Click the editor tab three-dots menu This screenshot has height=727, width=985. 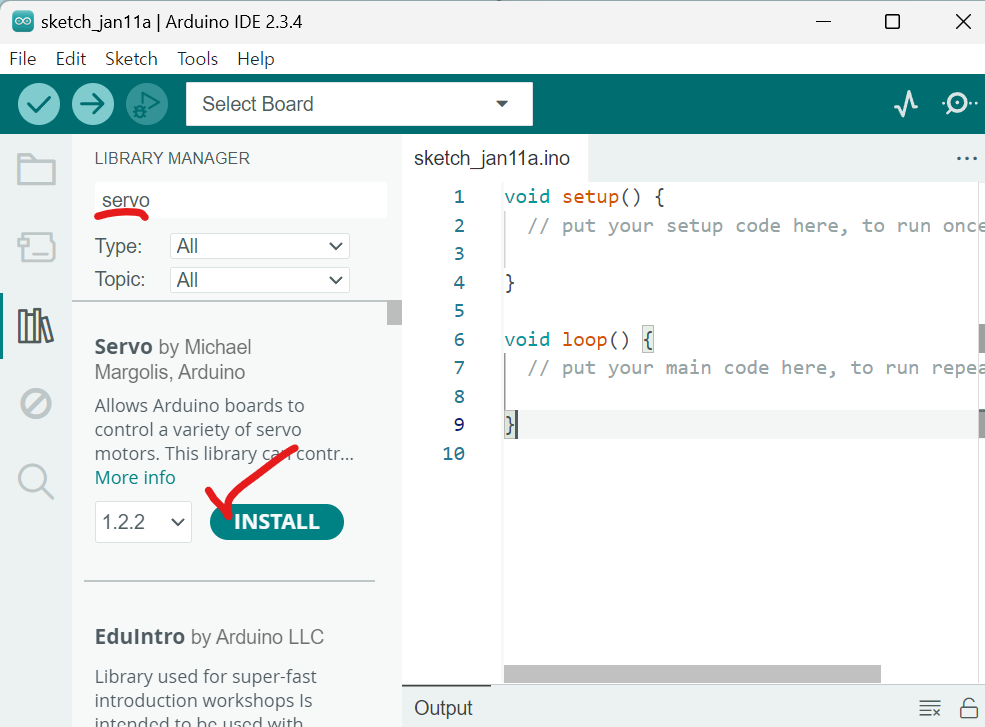click(x=966, y=158)
